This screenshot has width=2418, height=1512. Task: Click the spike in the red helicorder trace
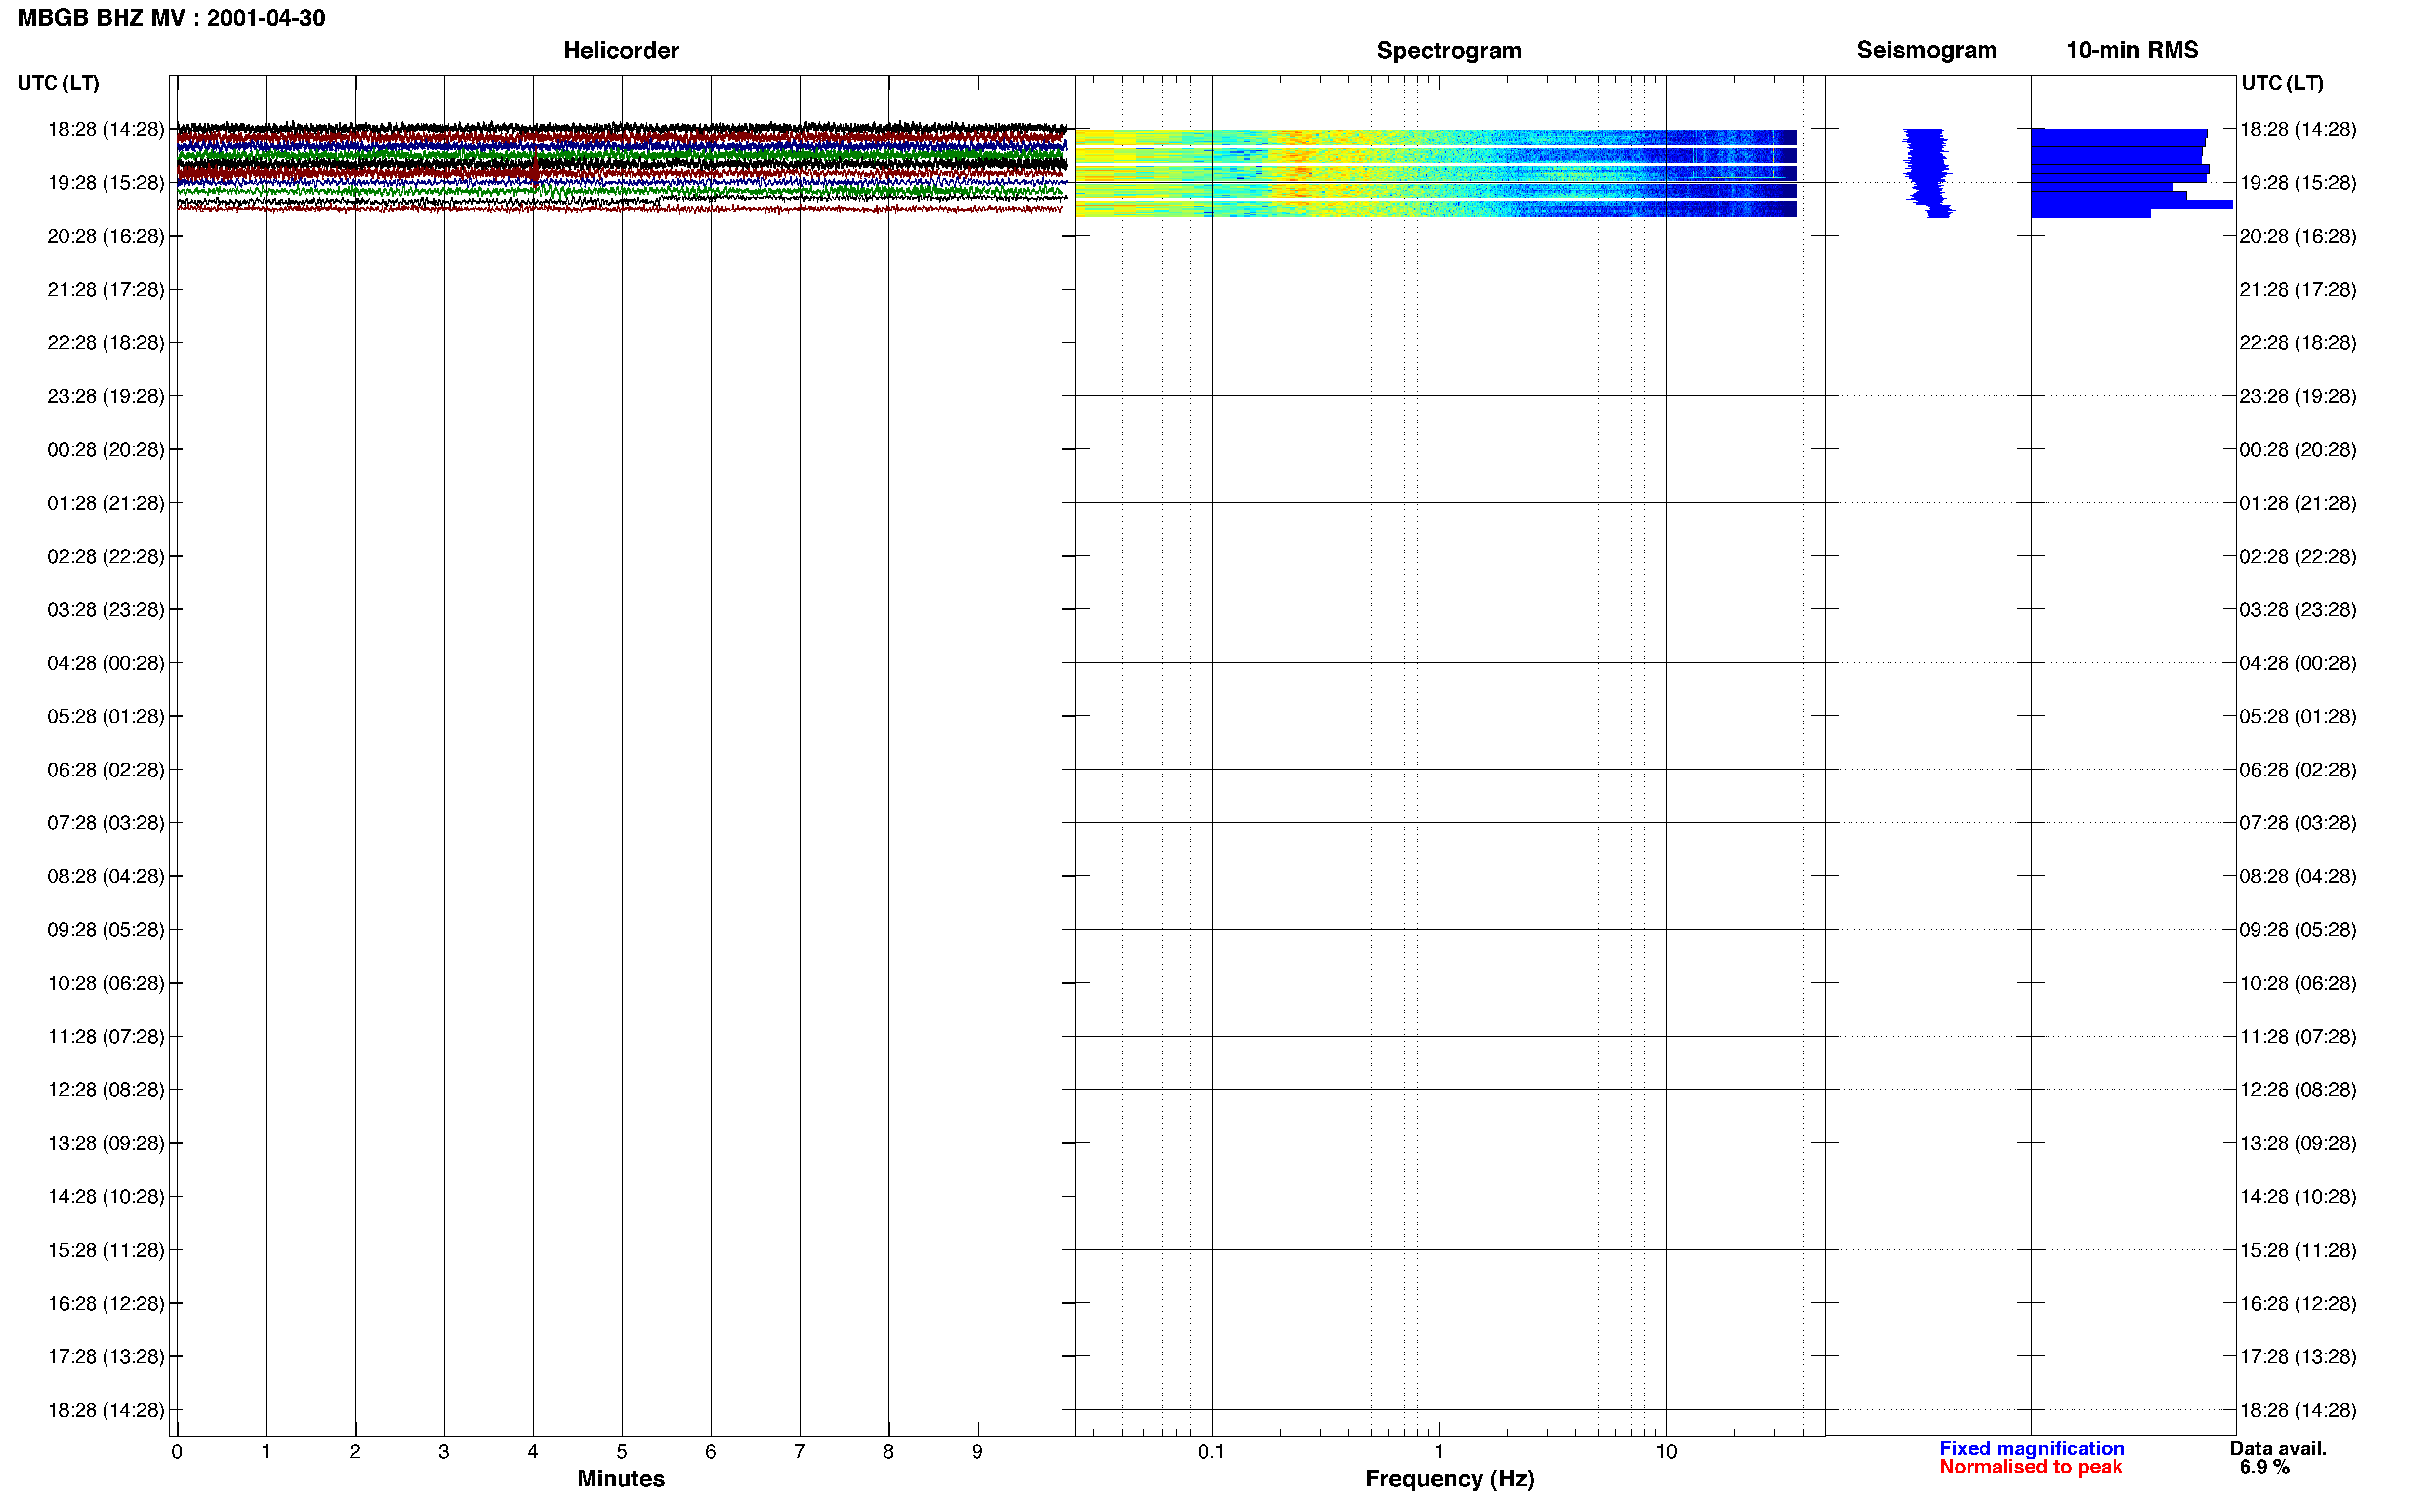pos(535,168)
